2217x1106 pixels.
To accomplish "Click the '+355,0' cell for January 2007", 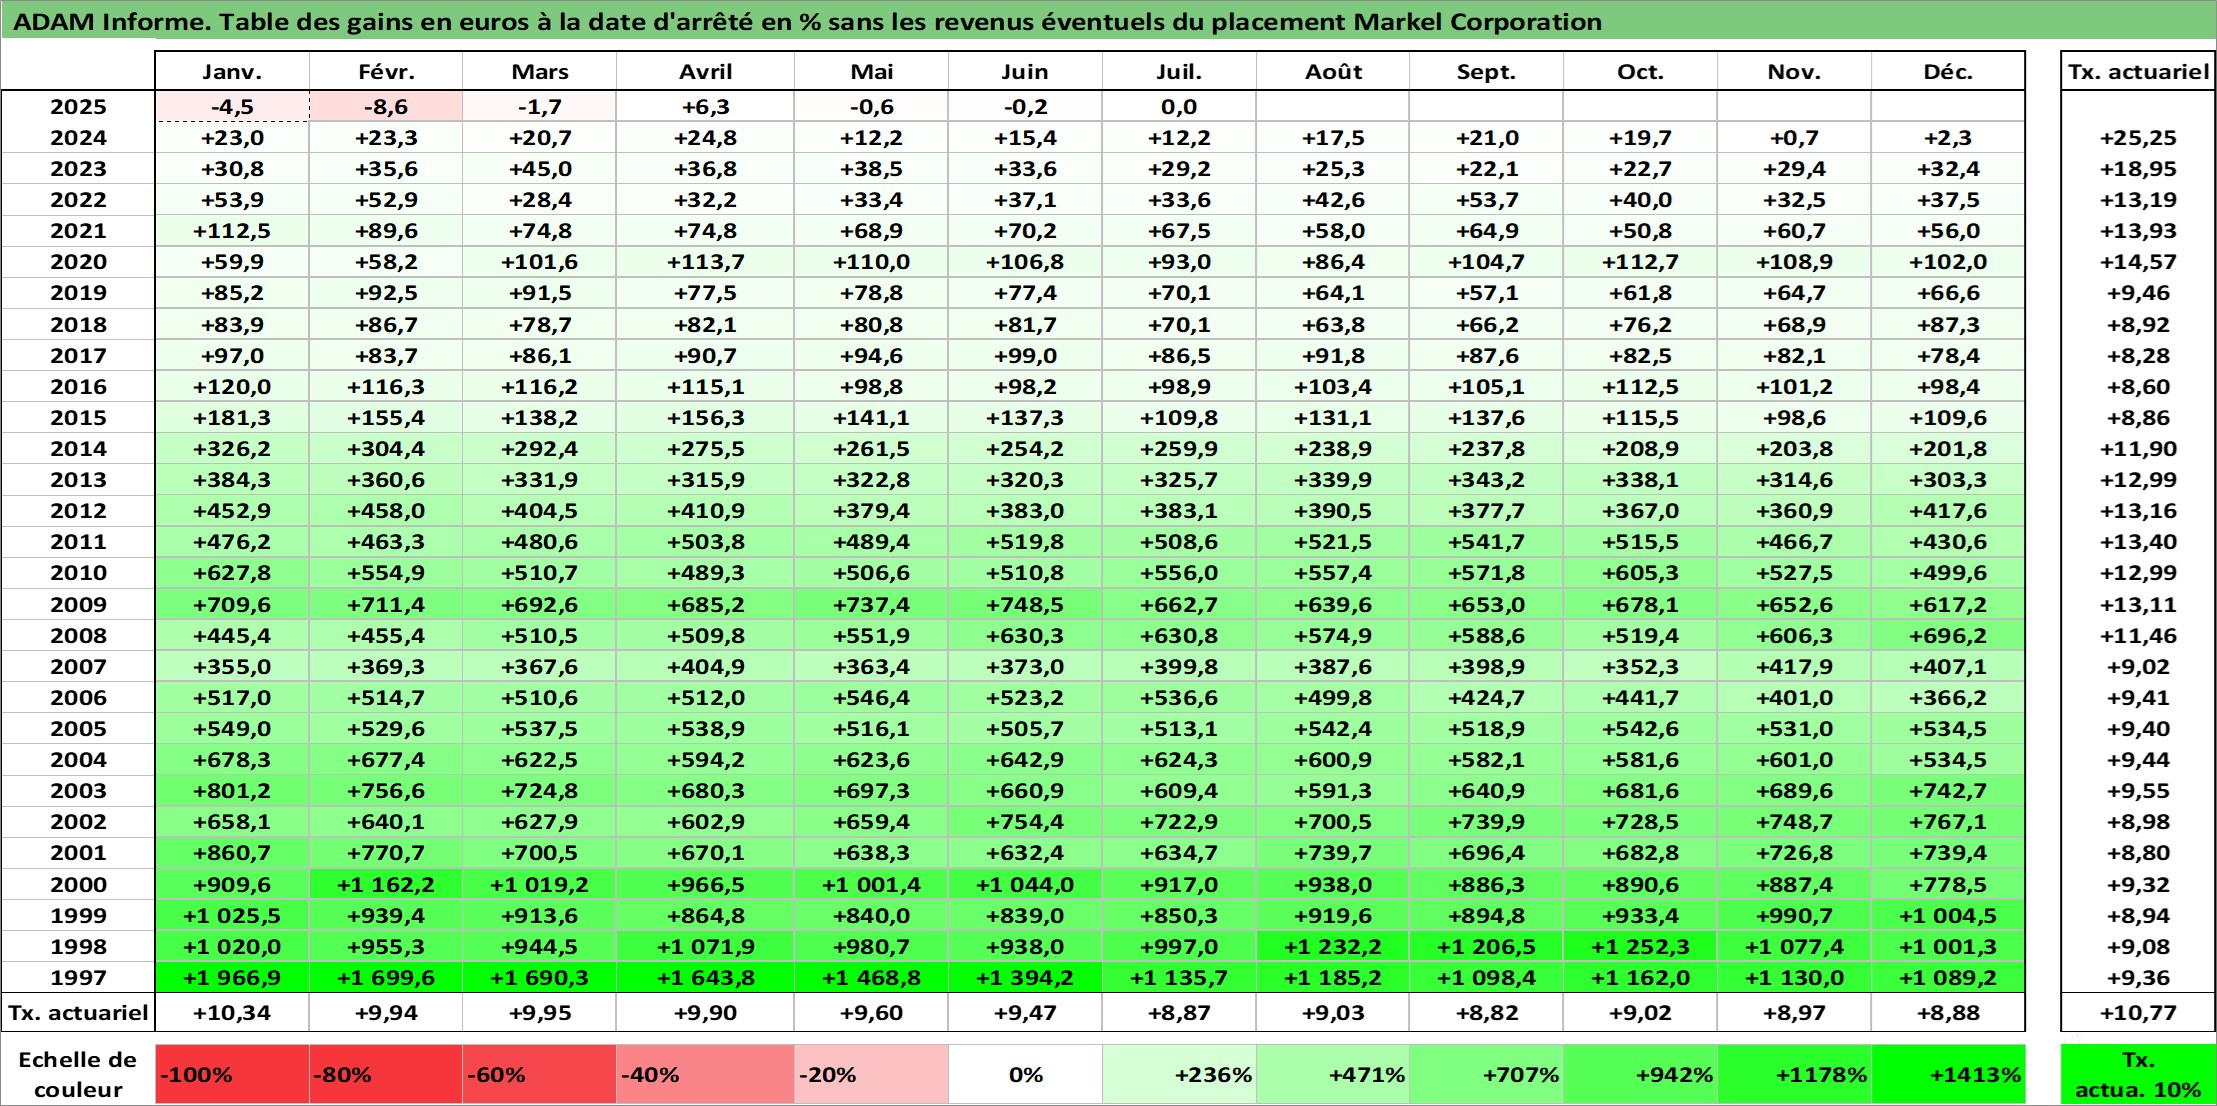I will tap(232, 666).
